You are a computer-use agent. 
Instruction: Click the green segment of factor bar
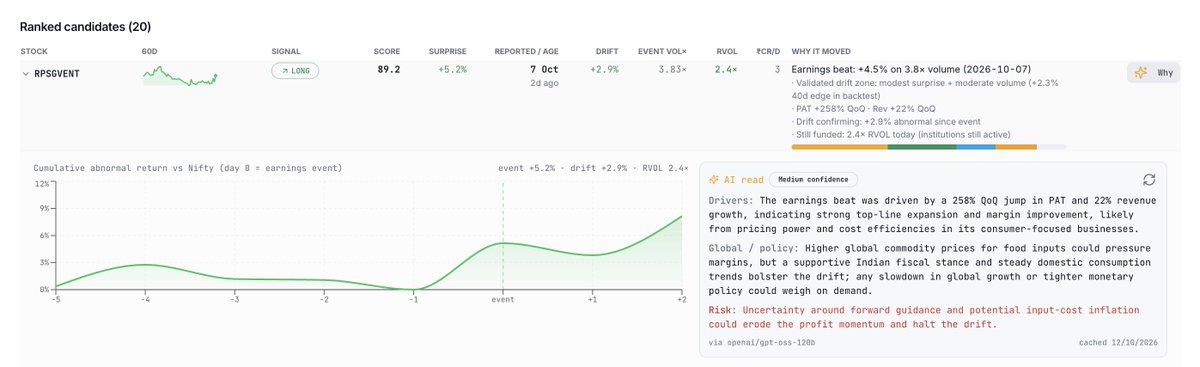pos(922,147)
